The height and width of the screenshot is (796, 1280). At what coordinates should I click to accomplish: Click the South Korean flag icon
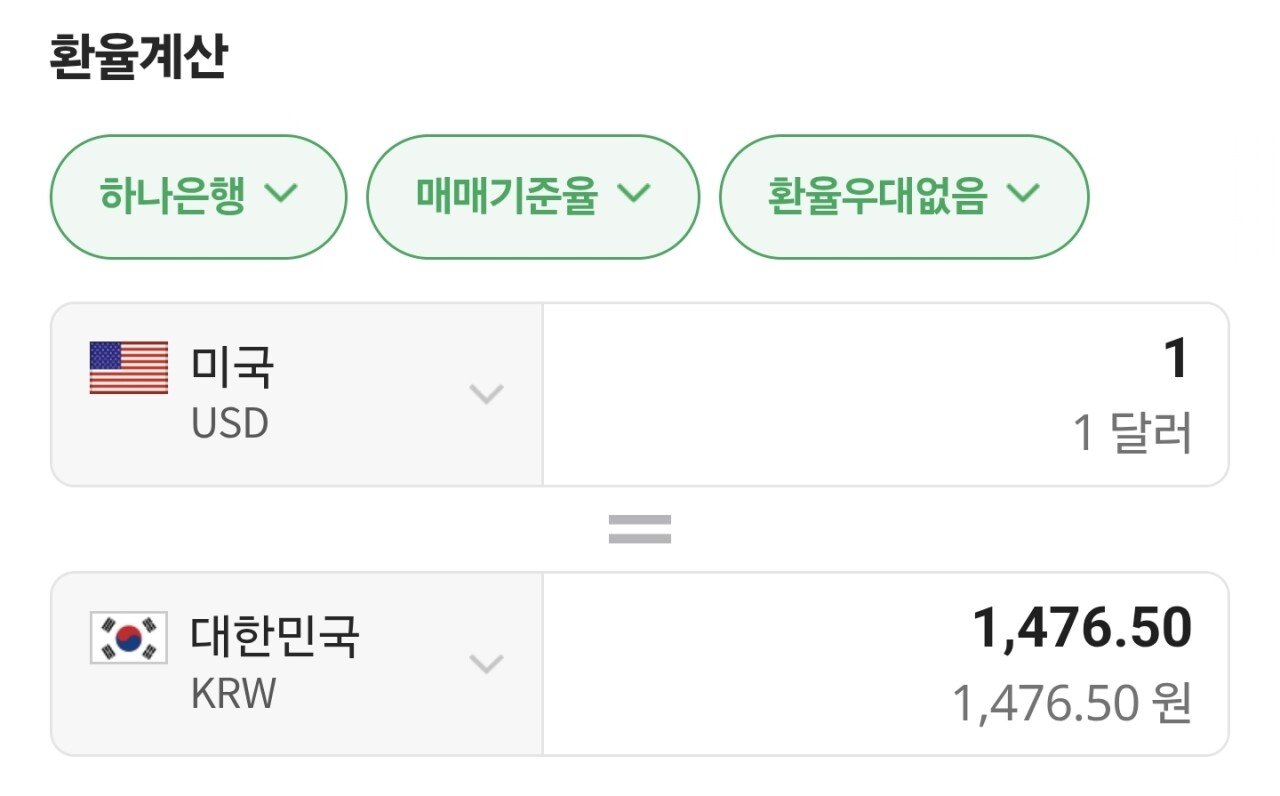point(129,638)
